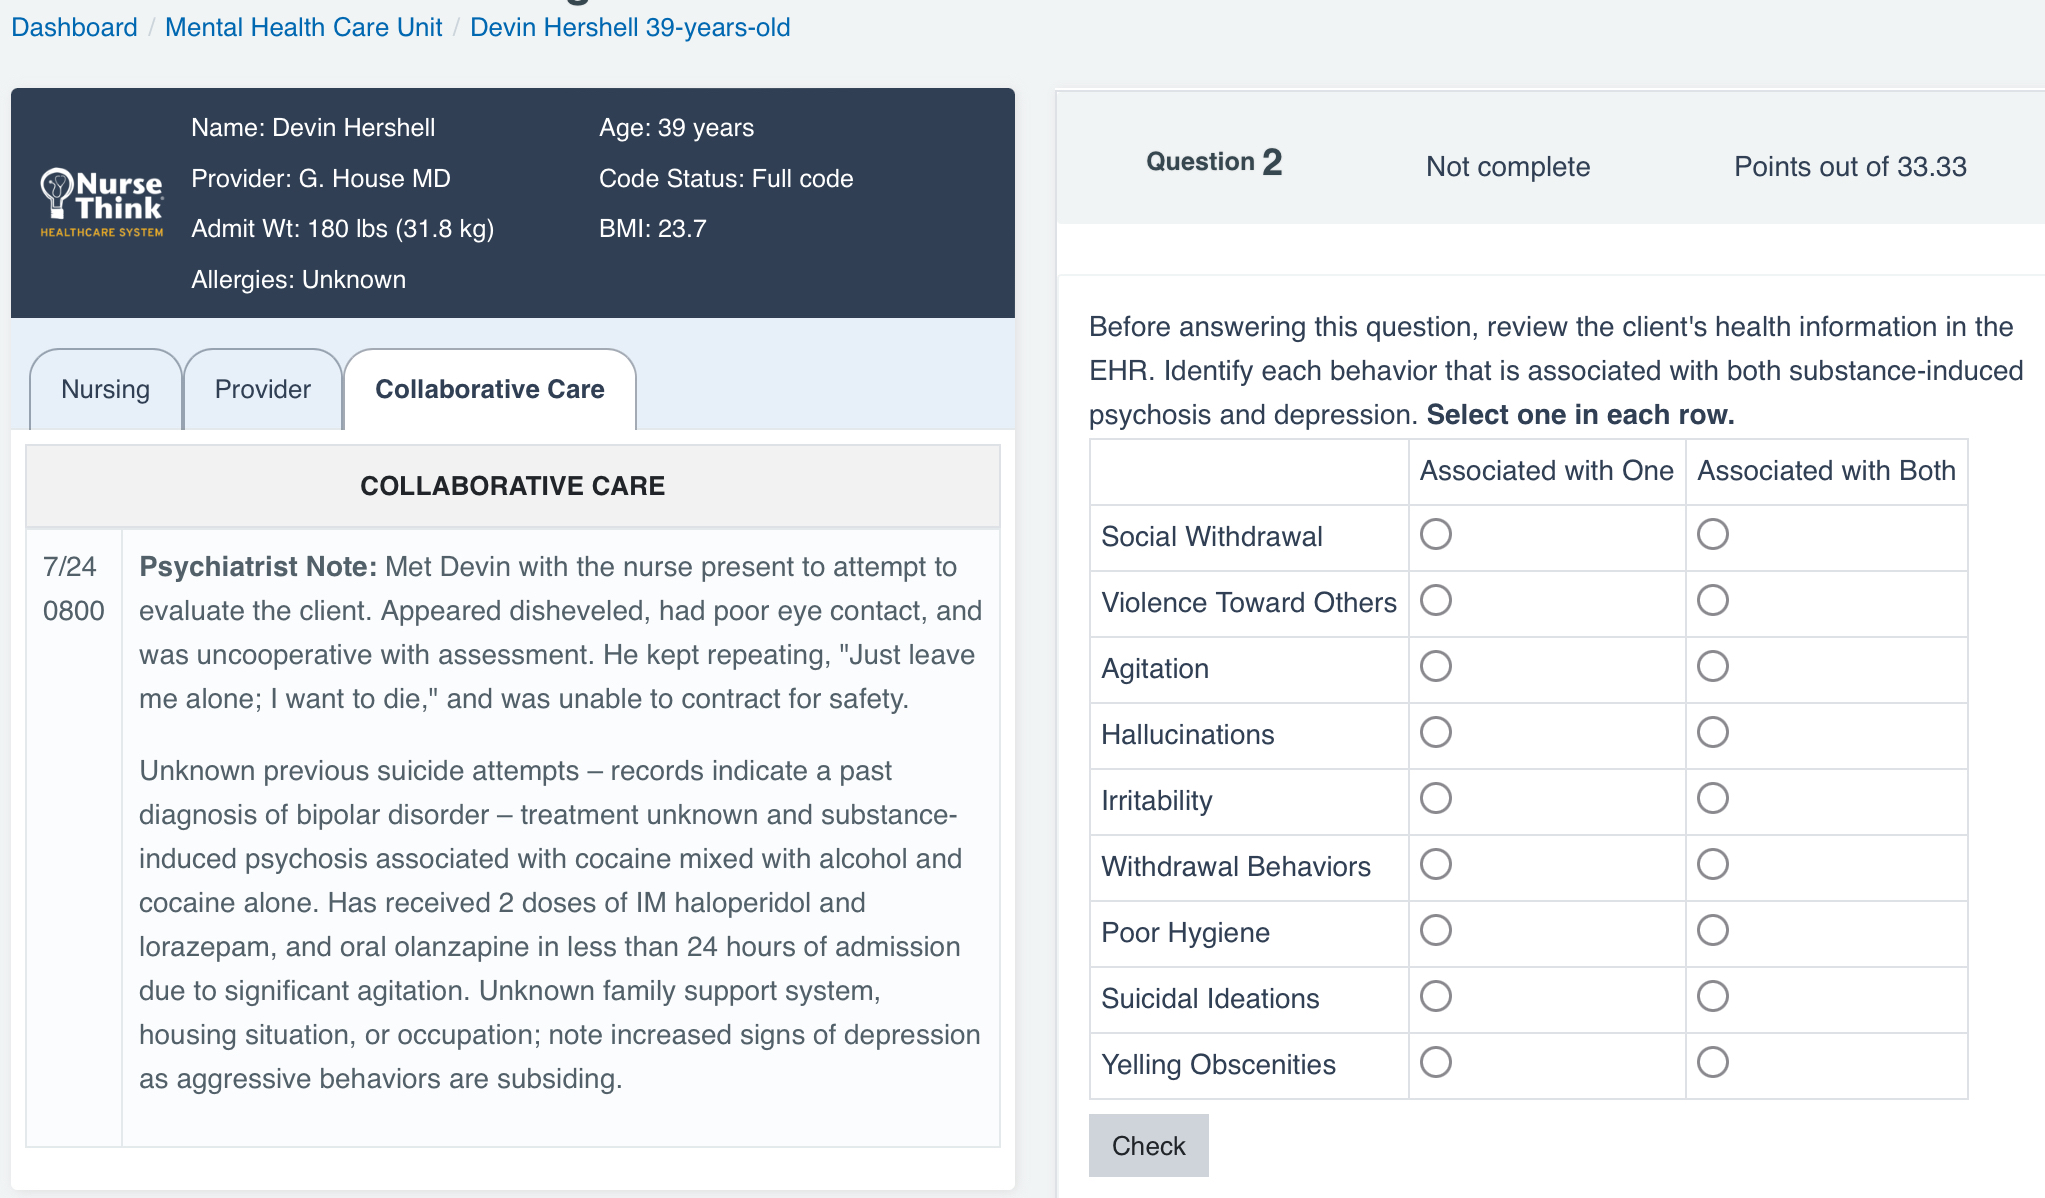Screen dimensions: 2045x1198
Task: Mark Social Withdrawal as Associated with Both
Action: coord(1712,534)
